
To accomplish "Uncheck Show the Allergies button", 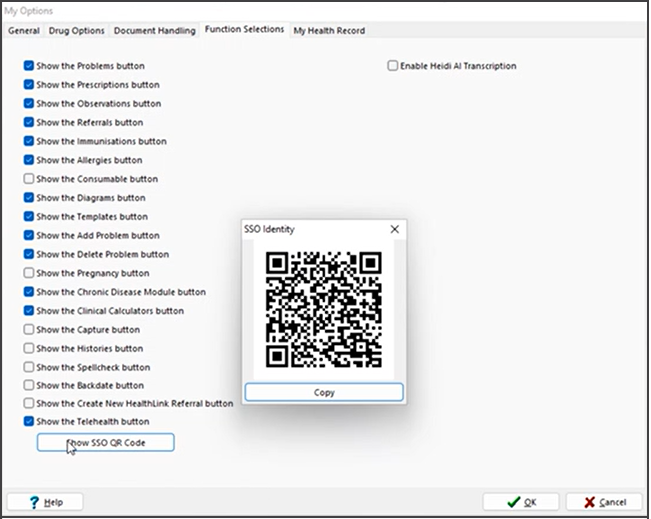I will tap(29, 160).
